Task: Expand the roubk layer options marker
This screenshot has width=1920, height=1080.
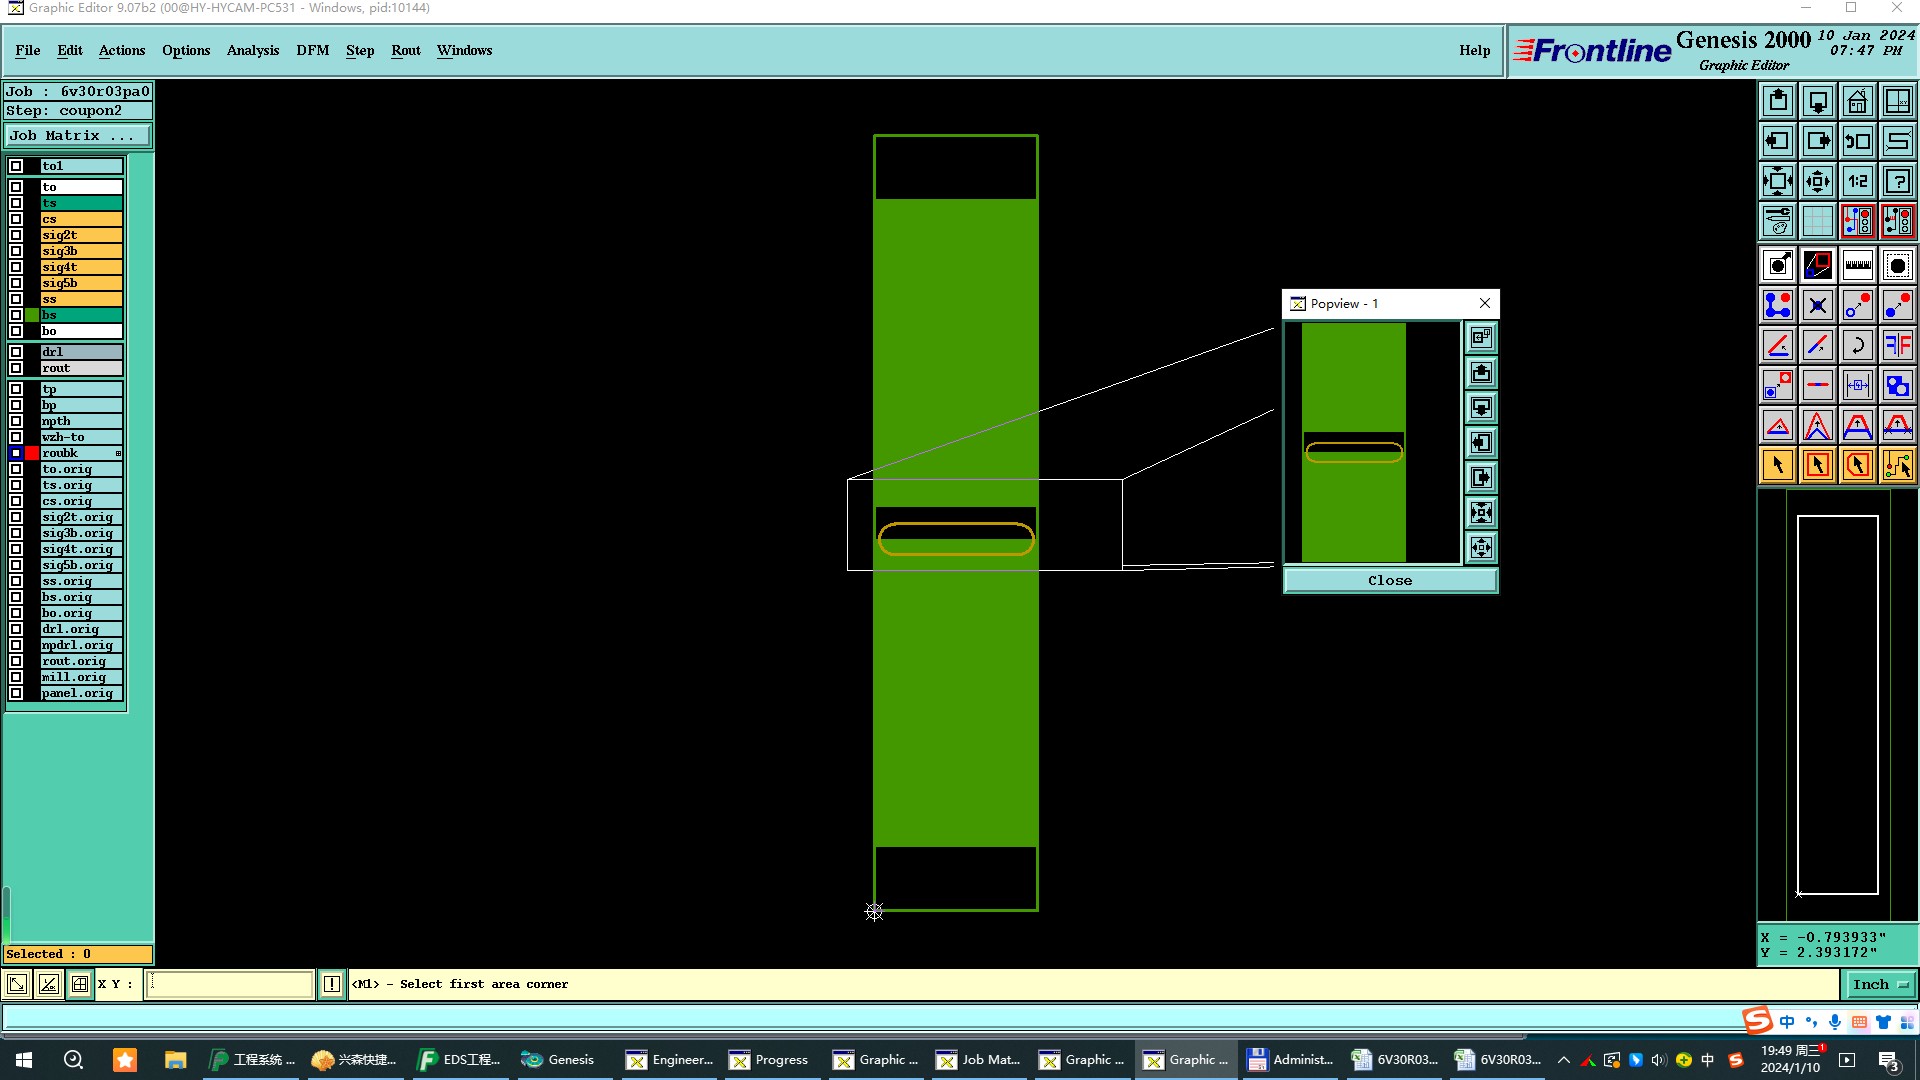Action: (118, 453)
